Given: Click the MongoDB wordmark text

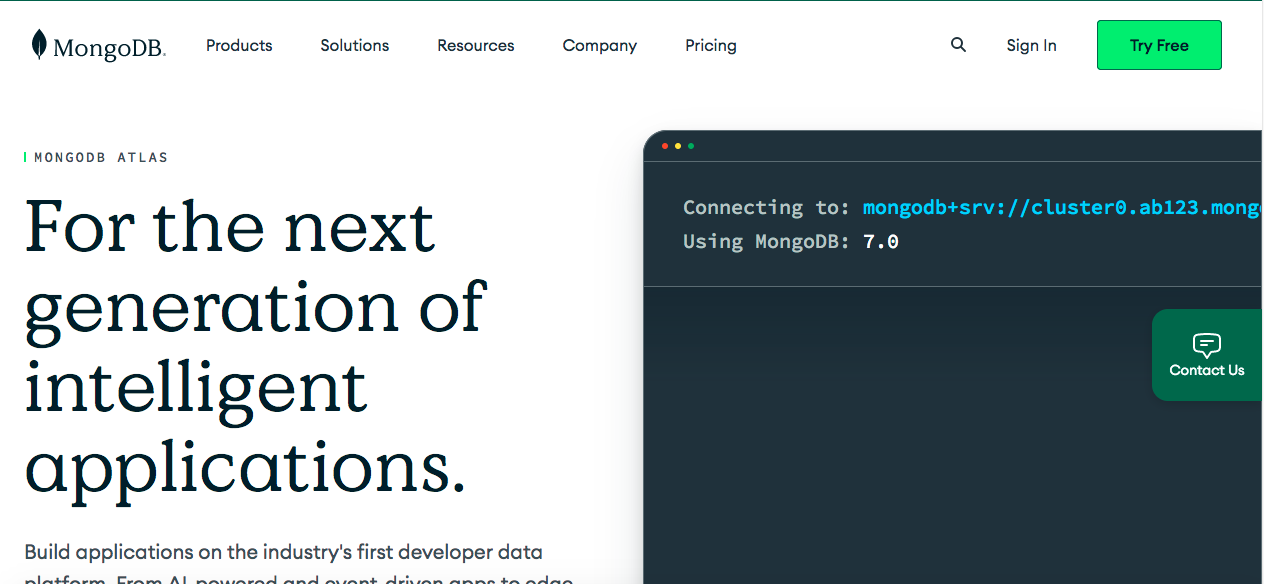Looking at the screenshot, I should click(109, 47).
